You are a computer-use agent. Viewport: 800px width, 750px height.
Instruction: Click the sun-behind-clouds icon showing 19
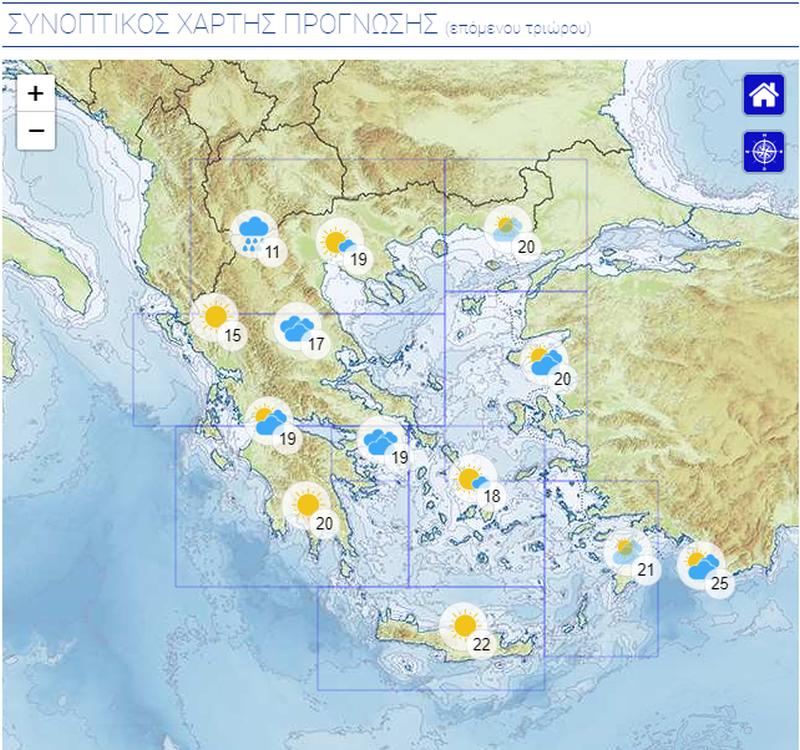click(x=270, y=421)
